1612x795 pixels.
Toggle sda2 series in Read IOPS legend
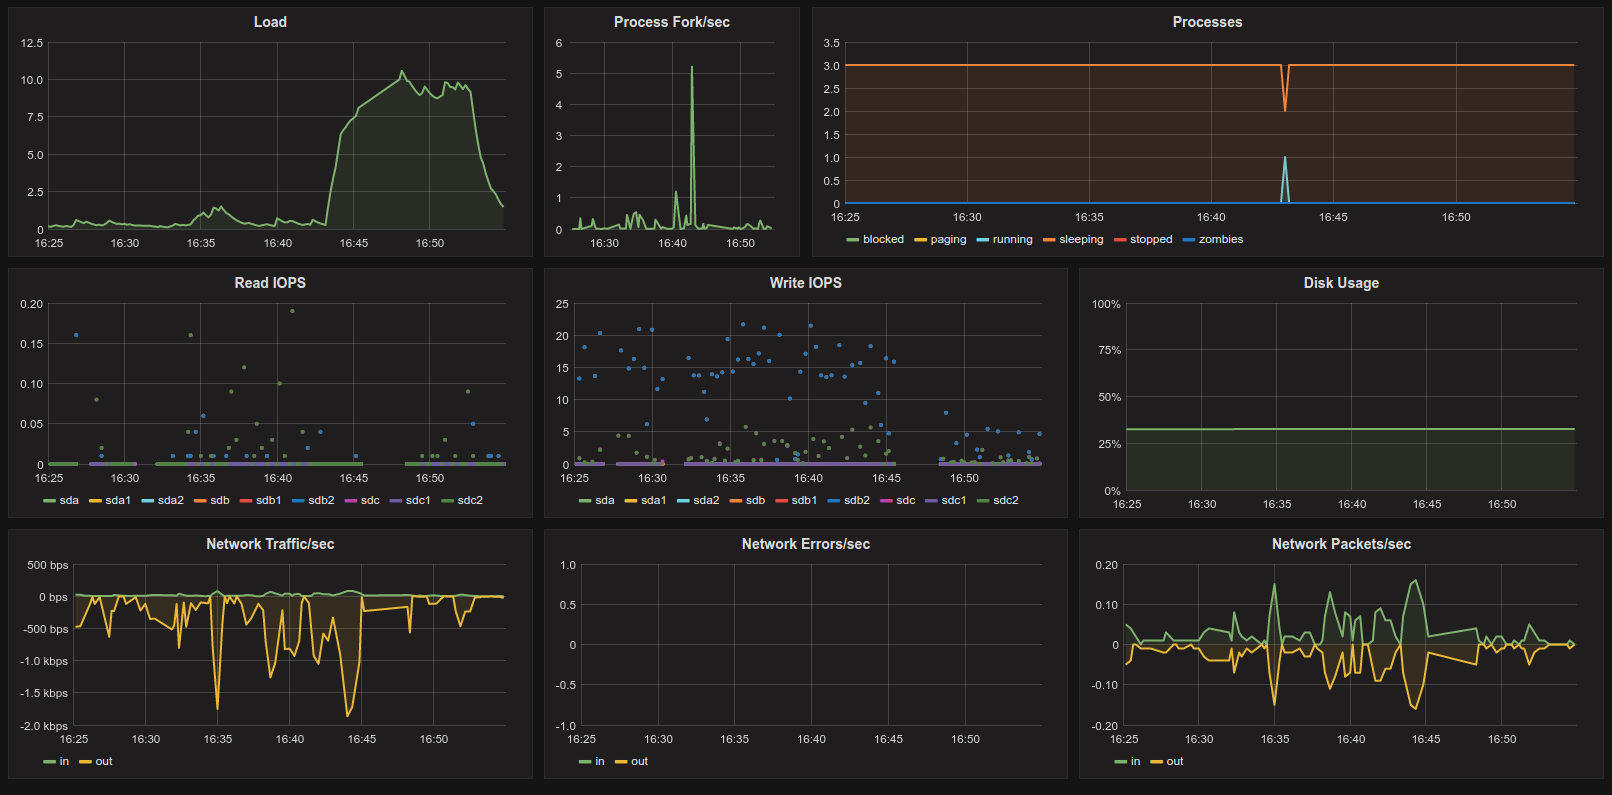point(163,500)
